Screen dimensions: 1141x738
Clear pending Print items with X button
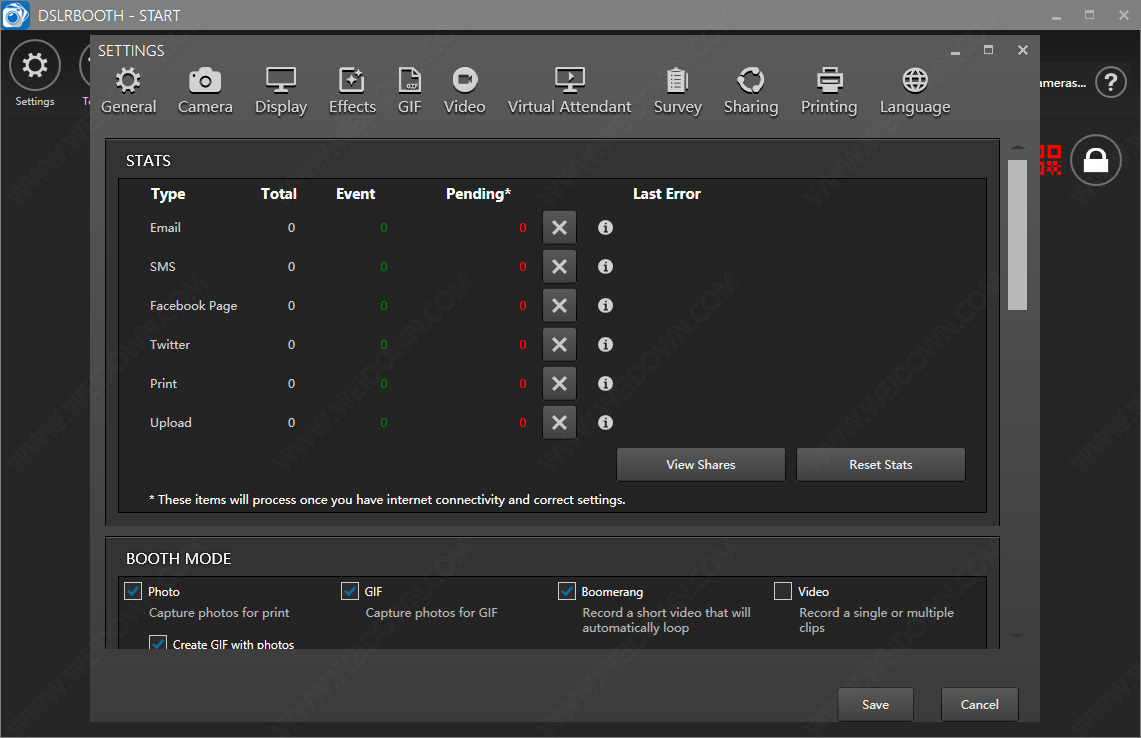[559, 384]
